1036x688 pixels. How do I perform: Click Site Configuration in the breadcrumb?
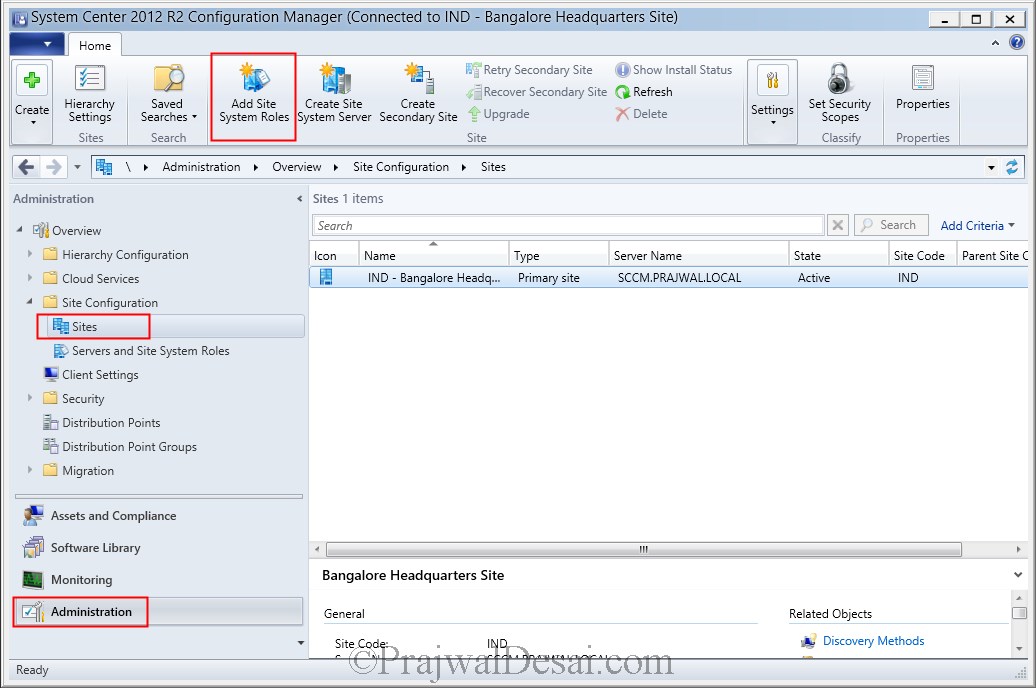click(401, 167)
